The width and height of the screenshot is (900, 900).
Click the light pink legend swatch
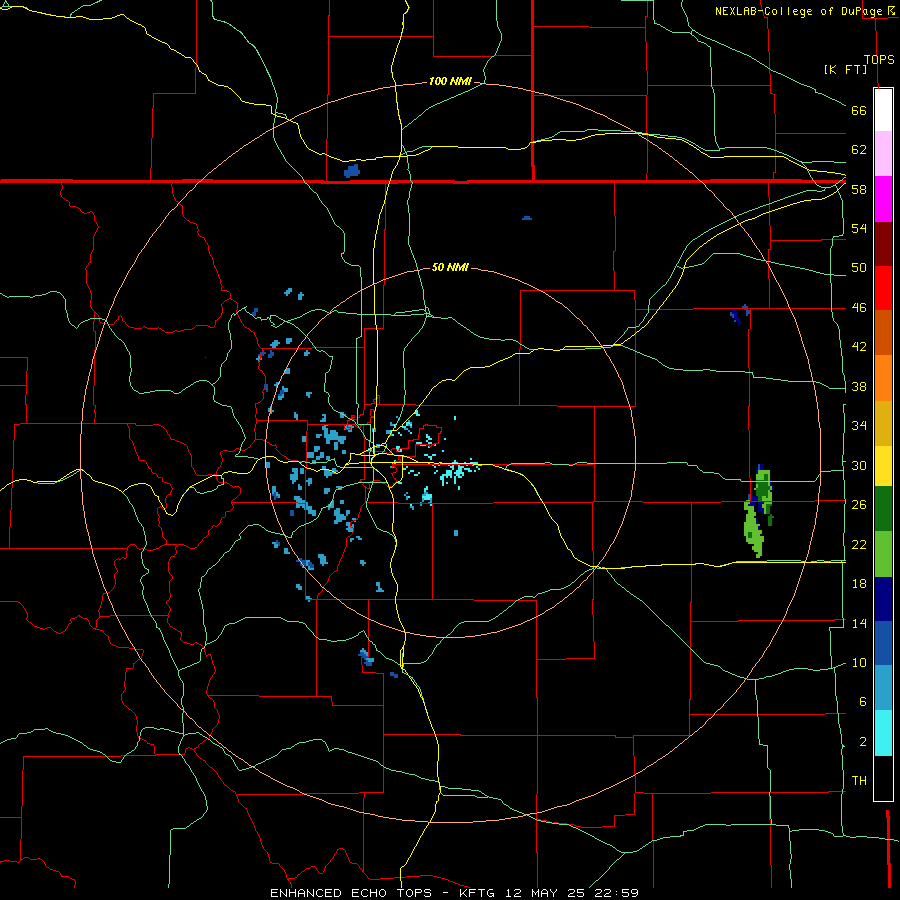(883, 154)
